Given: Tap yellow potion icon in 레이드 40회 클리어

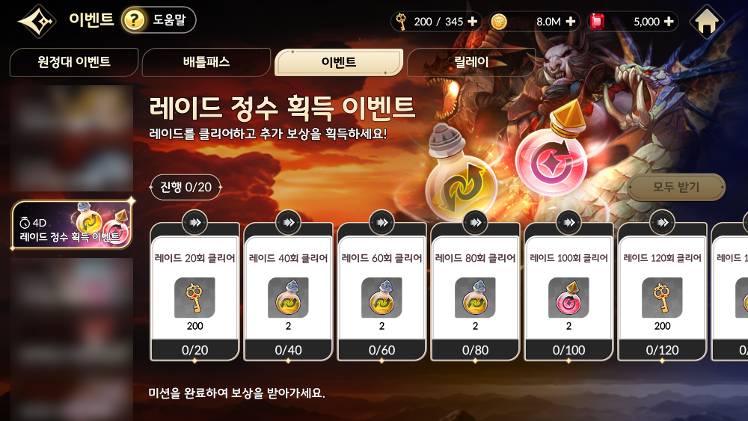Looking at the screenshot, I should tap(288, 298).
